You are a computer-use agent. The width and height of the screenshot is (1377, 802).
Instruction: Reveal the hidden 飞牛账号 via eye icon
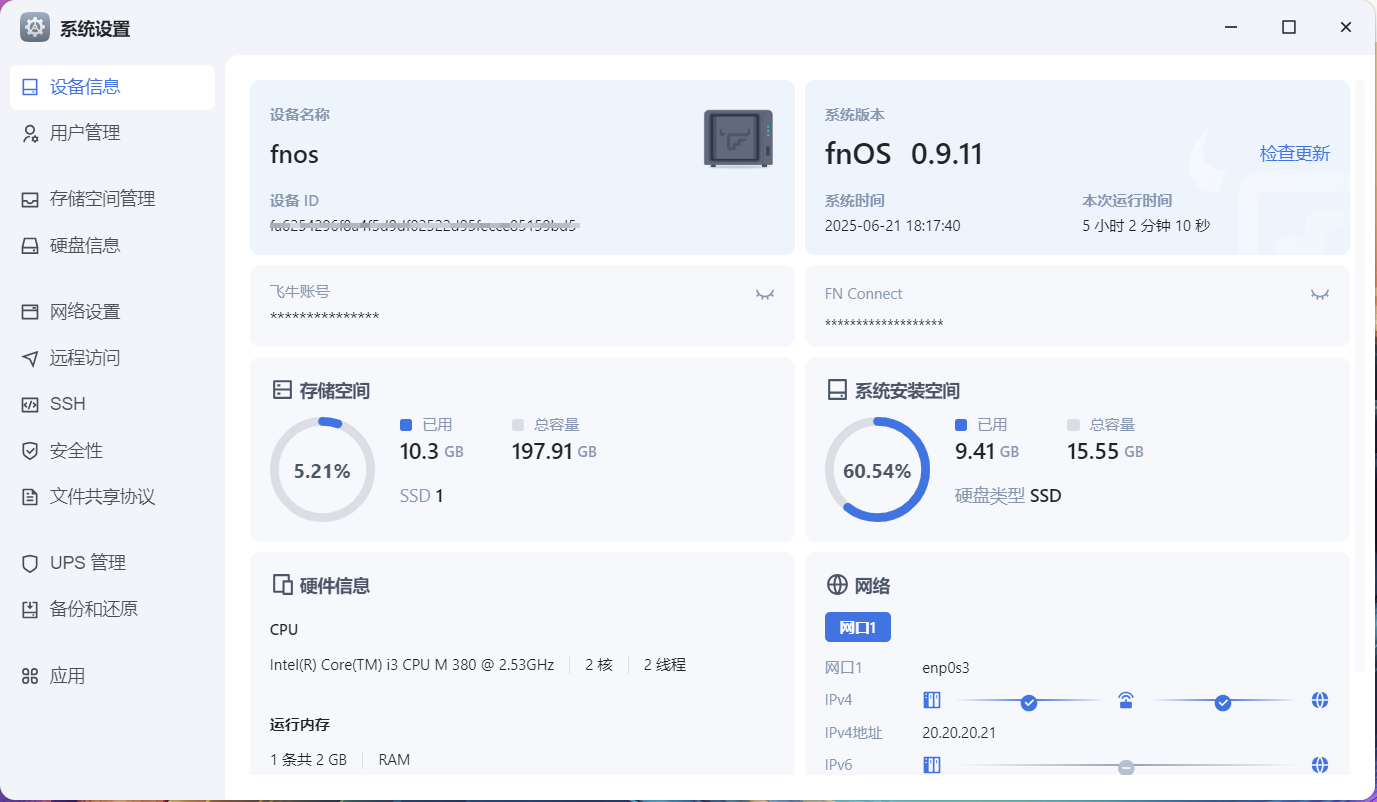[x=765, y=294]
